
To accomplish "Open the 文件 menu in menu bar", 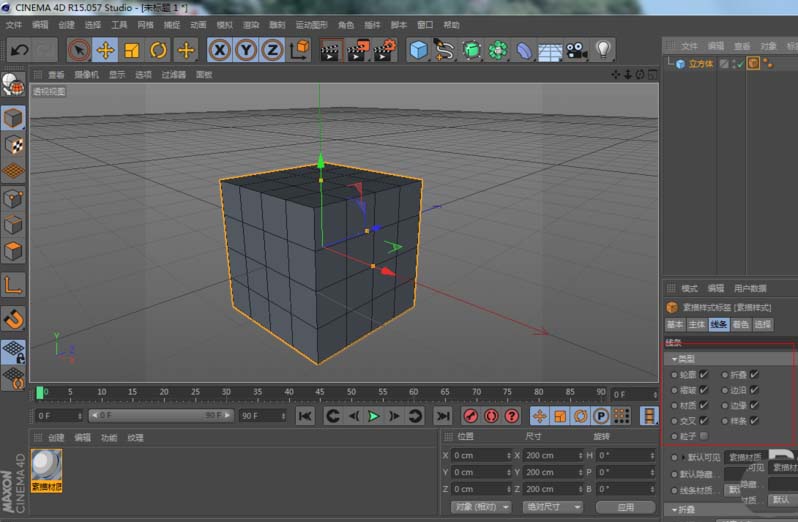I will (x=14, y=24).
